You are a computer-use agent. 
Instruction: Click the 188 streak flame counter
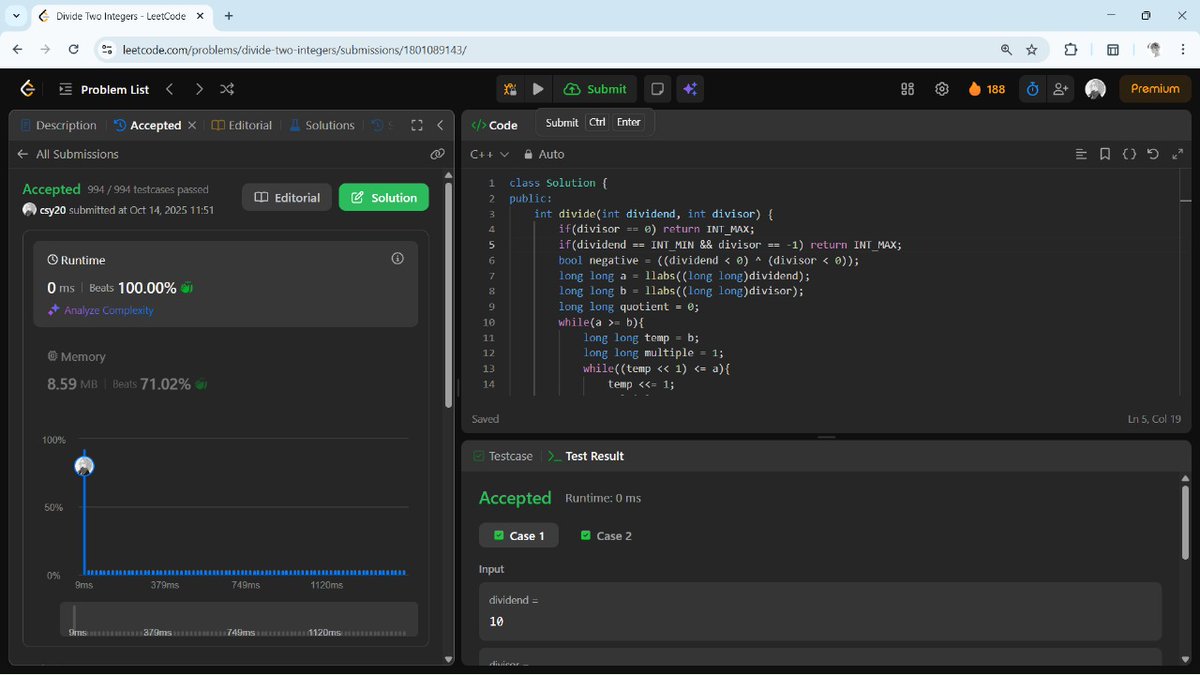coord(987,89)
